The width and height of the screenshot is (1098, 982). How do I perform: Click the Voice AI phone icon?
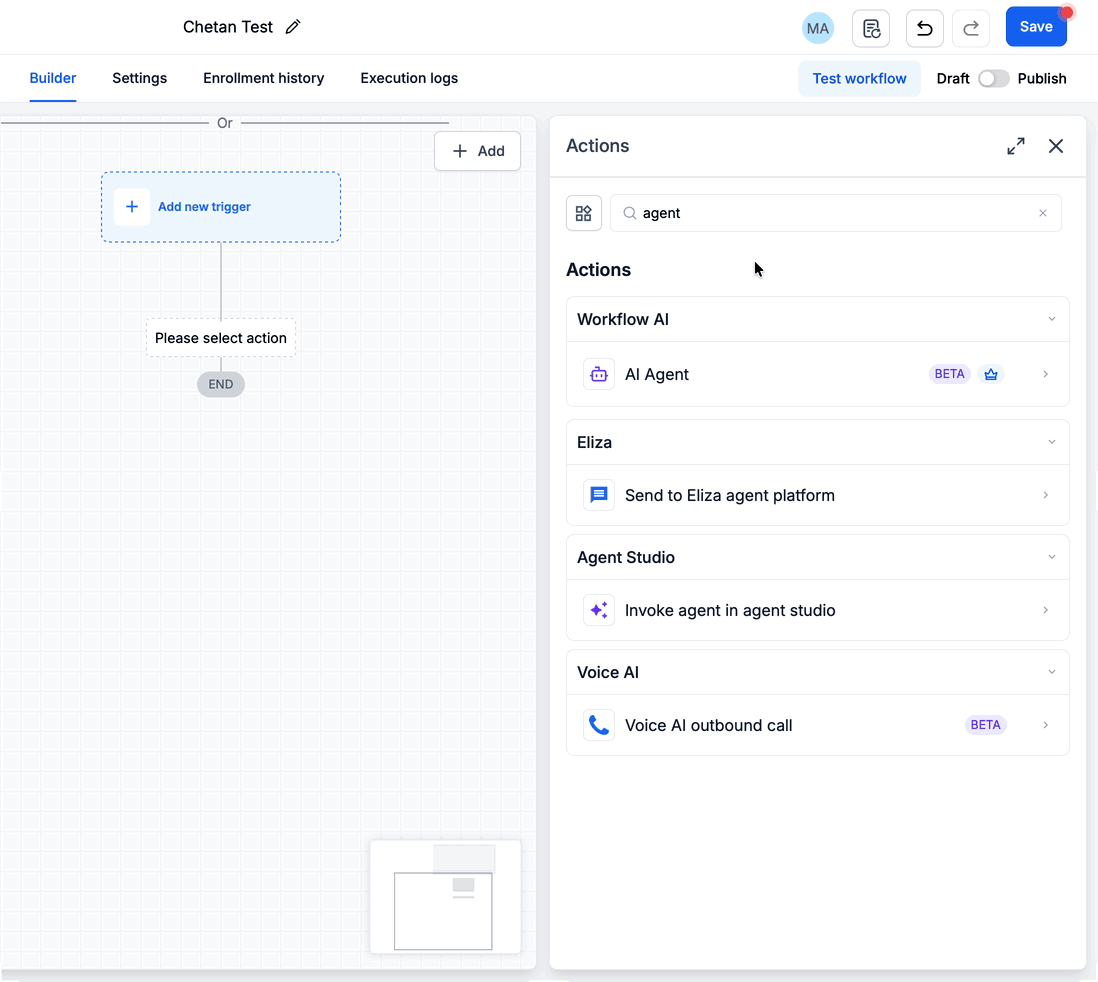599,725
